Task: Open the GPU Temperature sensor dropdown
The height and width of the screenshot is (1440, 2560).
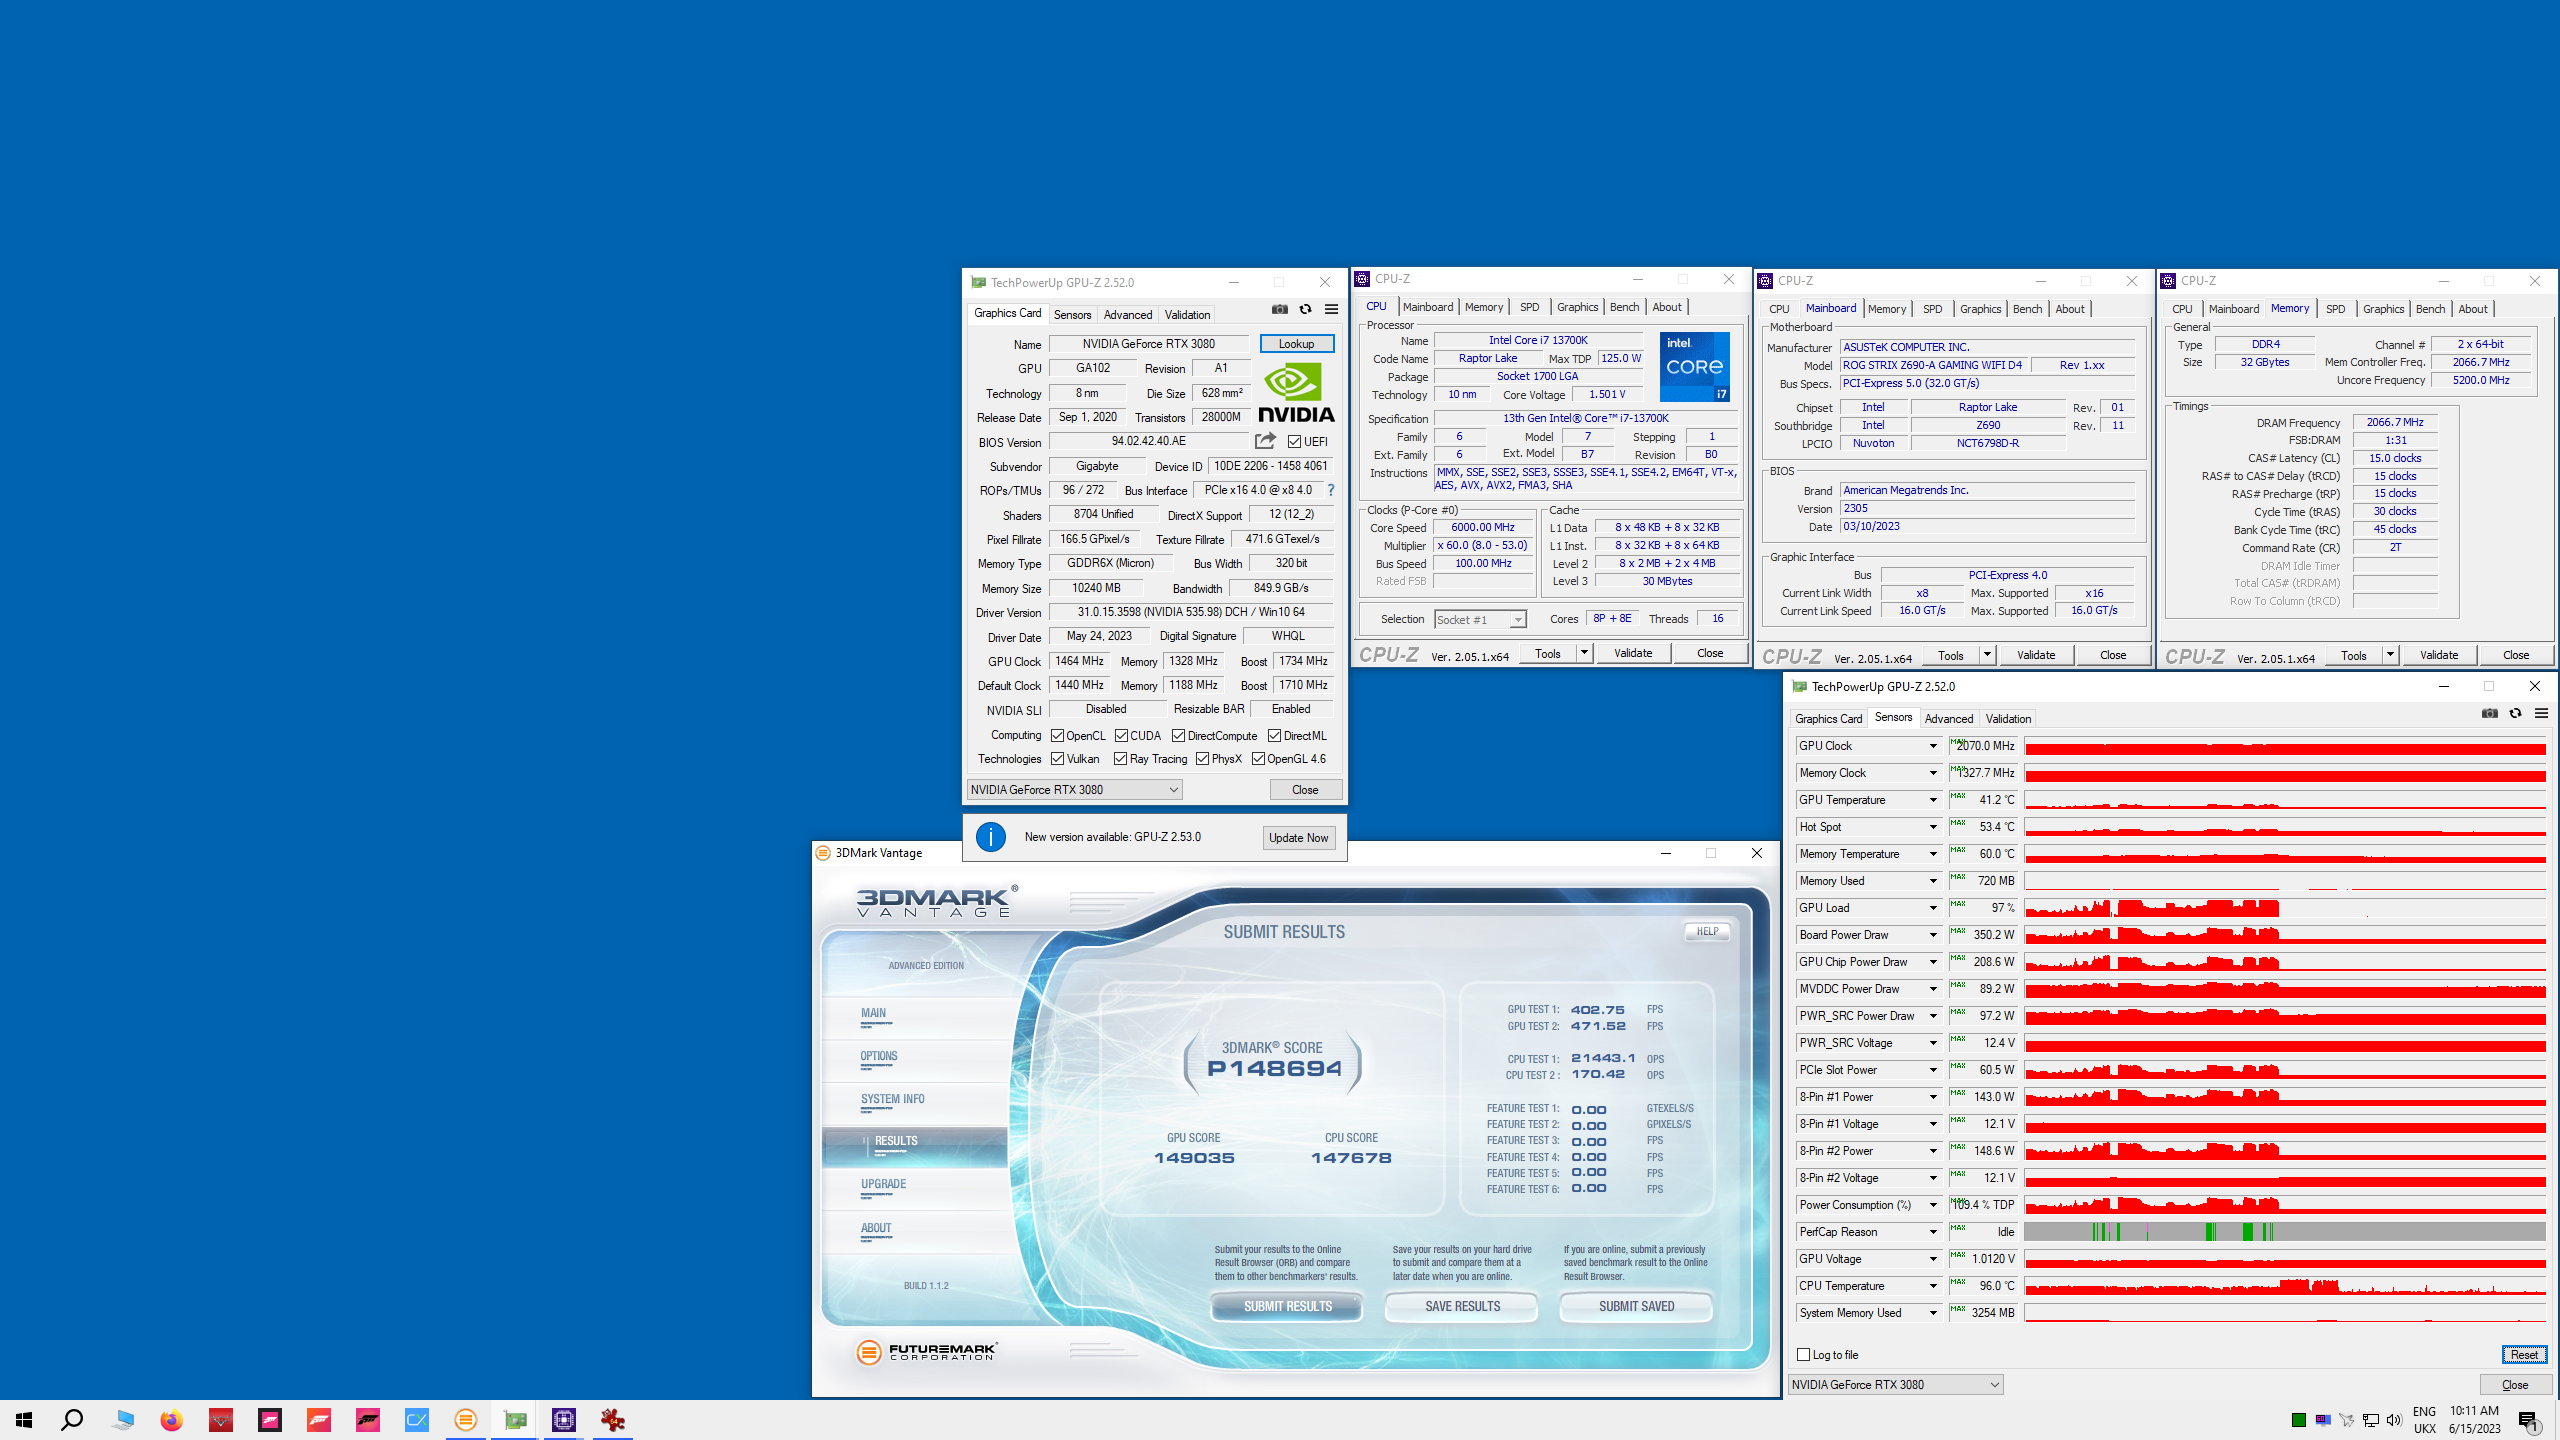Action: click(x=1932, y=800)
